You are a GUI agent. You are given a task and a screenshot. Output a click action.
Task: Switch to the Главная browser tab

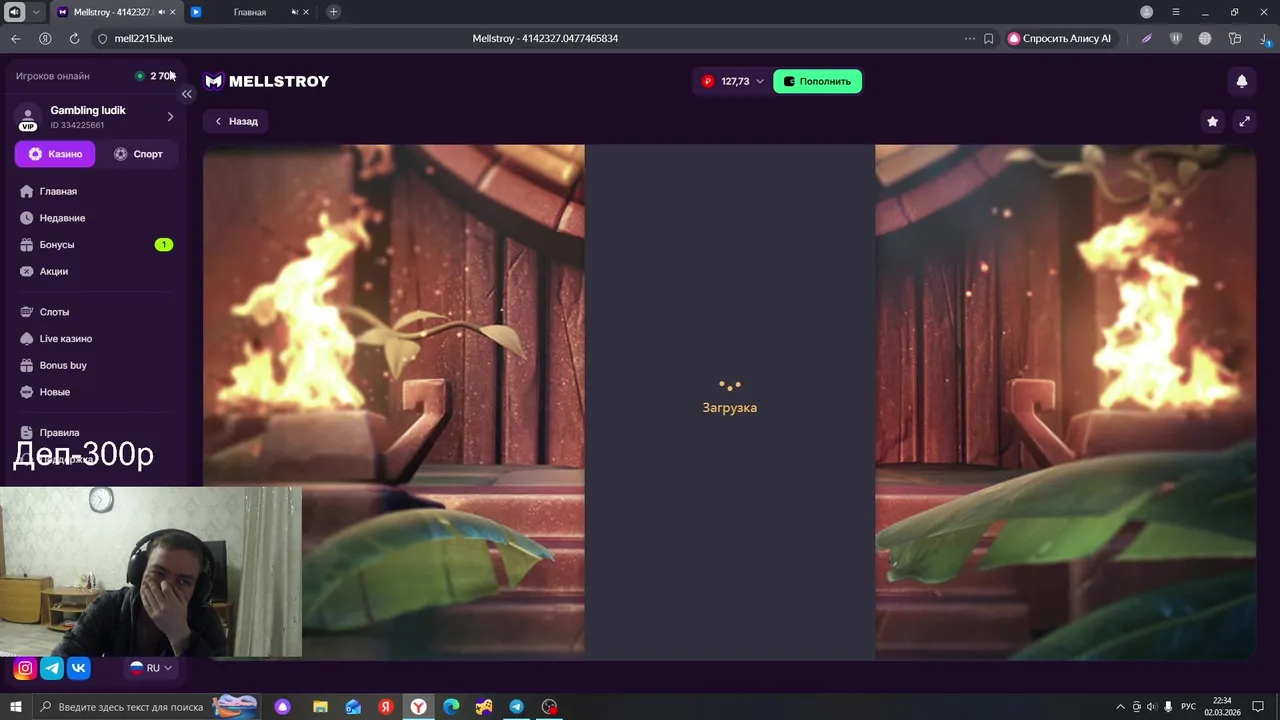click(250, 12)
